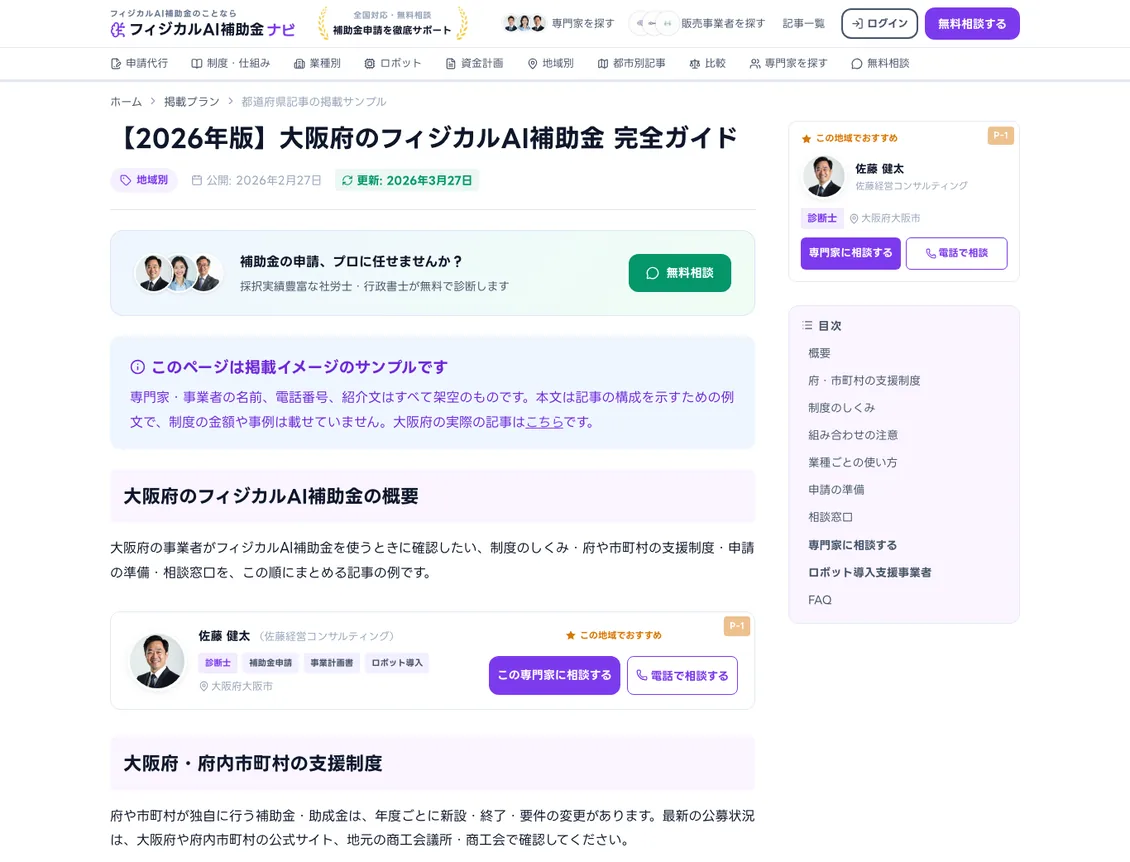This screenshot has height=862, width=1130.
Task: Jump to 府・市町村の支援制度 in contents
Action: pos(864,381)
